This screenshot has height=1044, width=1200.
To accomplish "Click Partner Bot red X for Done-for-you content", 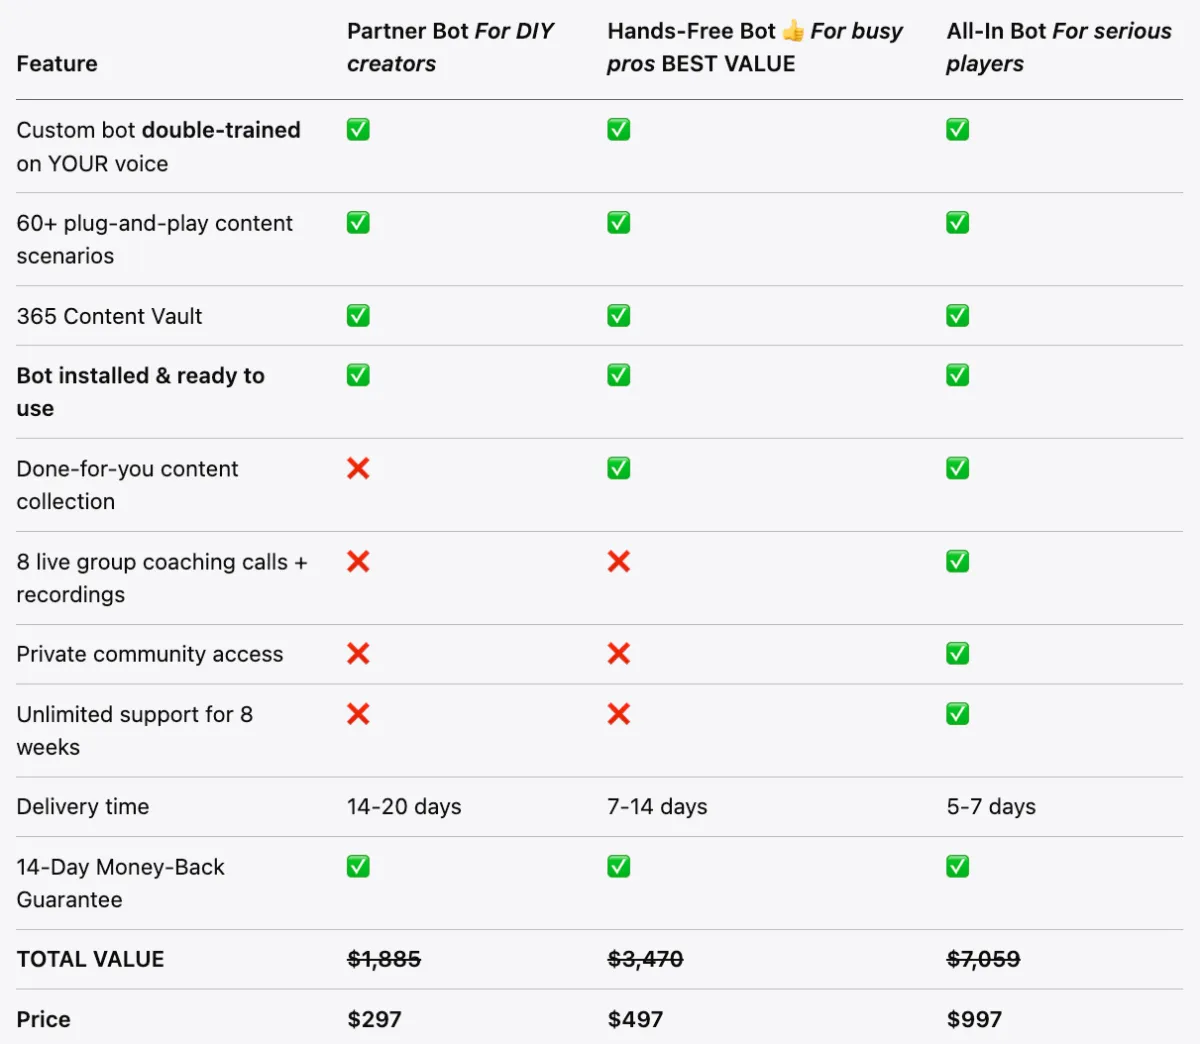I will click(x=358, y=468).
